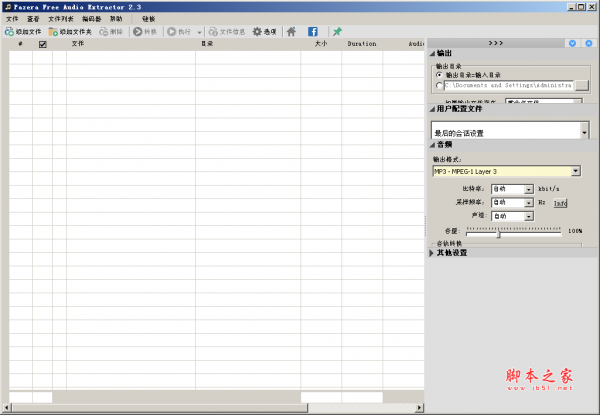600x415 pixels.
Task: Open the 最后的会话设置 profile dropdown
Action: coord(584,130)
